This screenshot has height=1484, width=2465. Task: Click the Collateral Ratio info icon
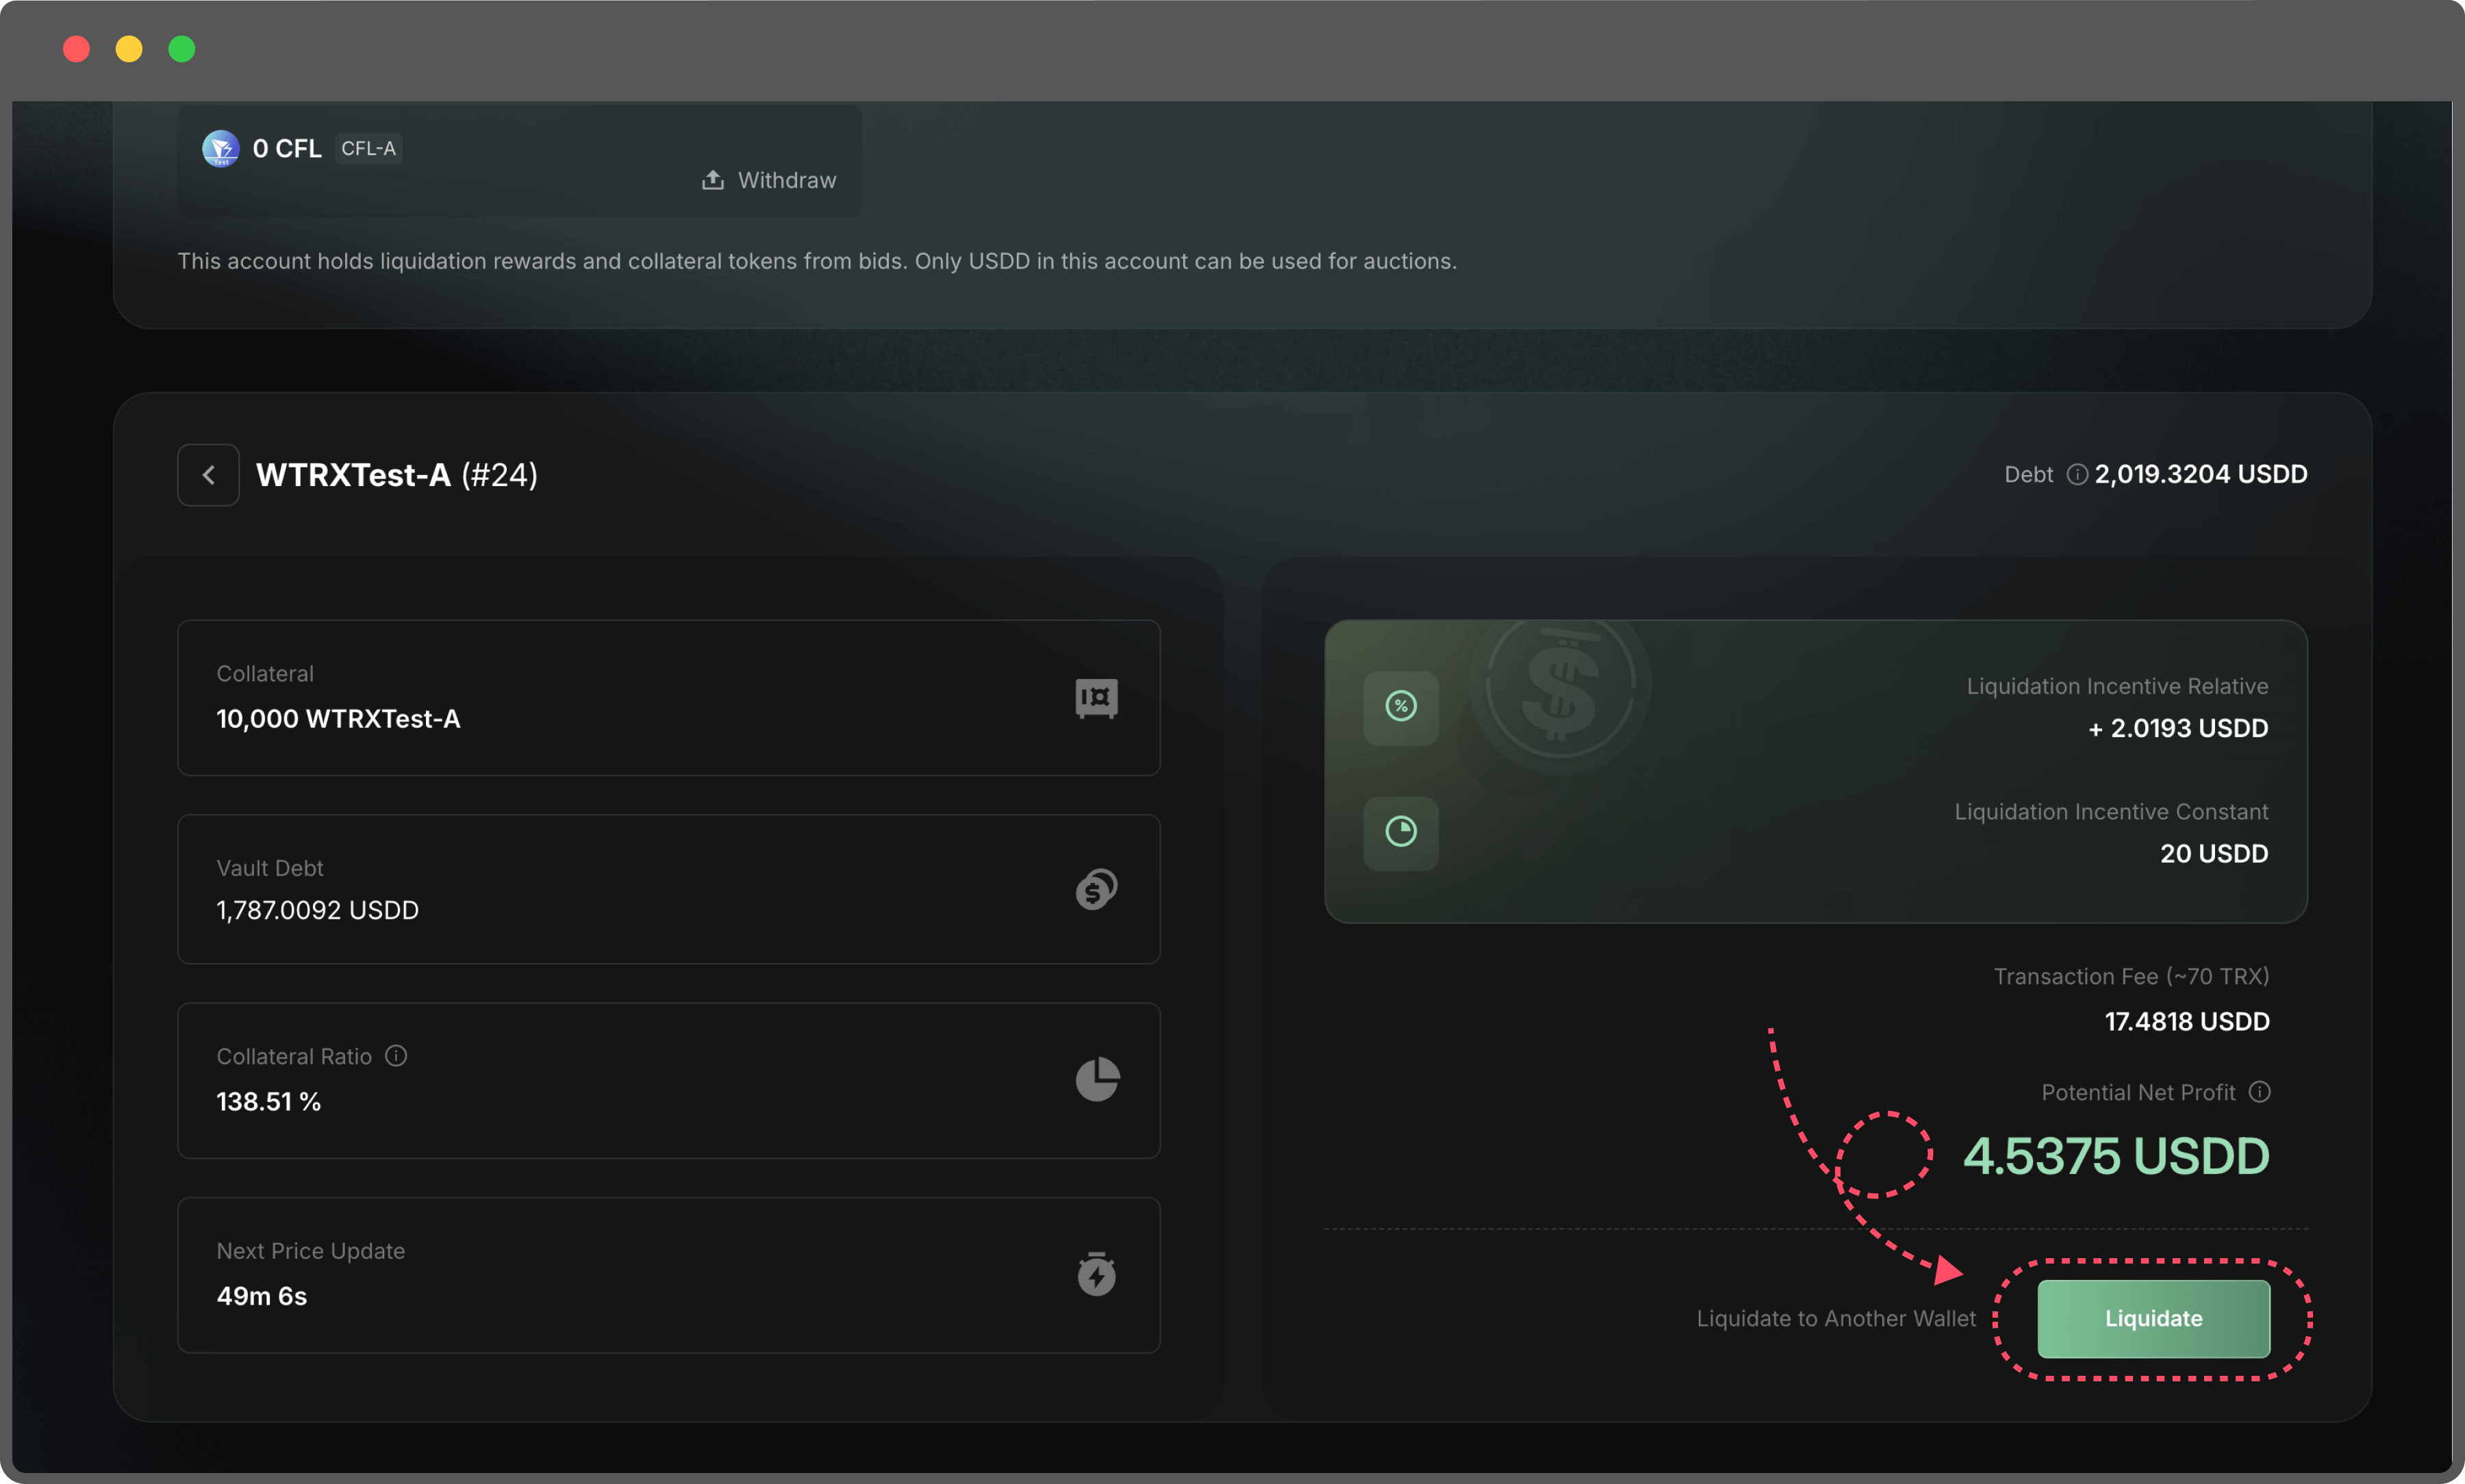click(x=396, y=1056)
